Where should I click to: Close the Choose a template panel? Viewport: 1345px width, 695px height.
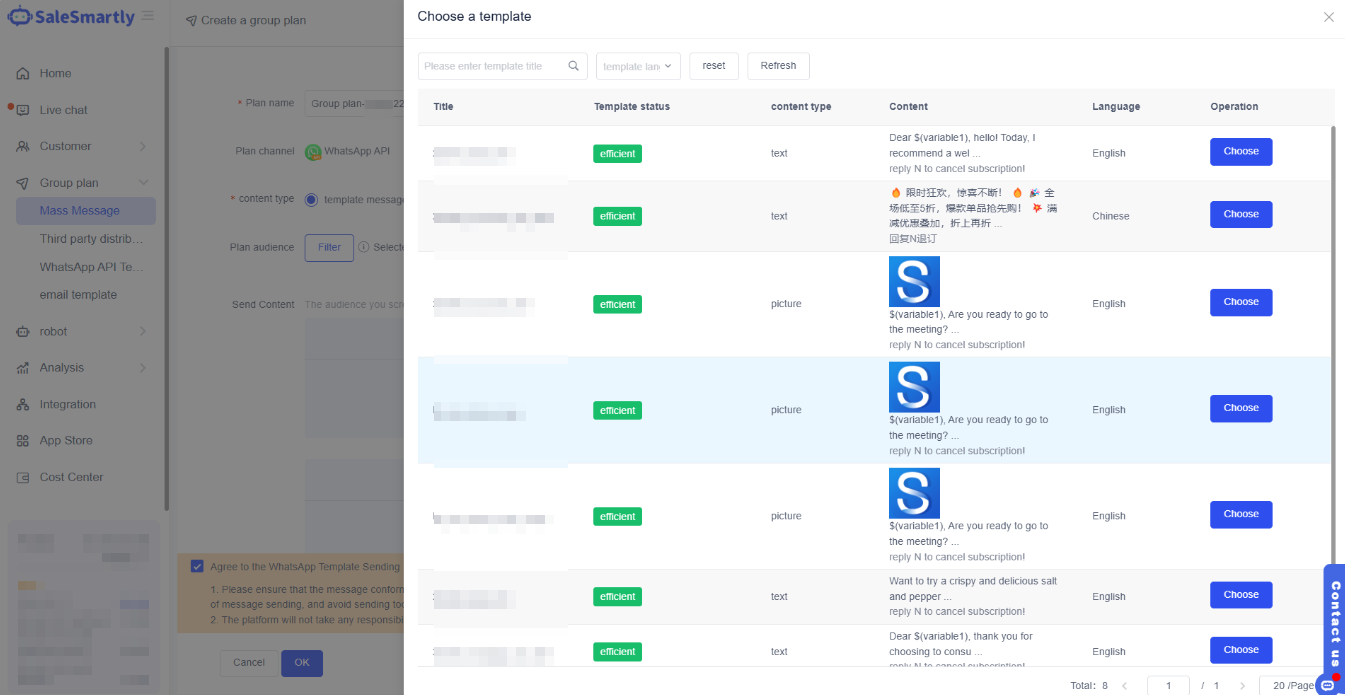pos(1328,17)
